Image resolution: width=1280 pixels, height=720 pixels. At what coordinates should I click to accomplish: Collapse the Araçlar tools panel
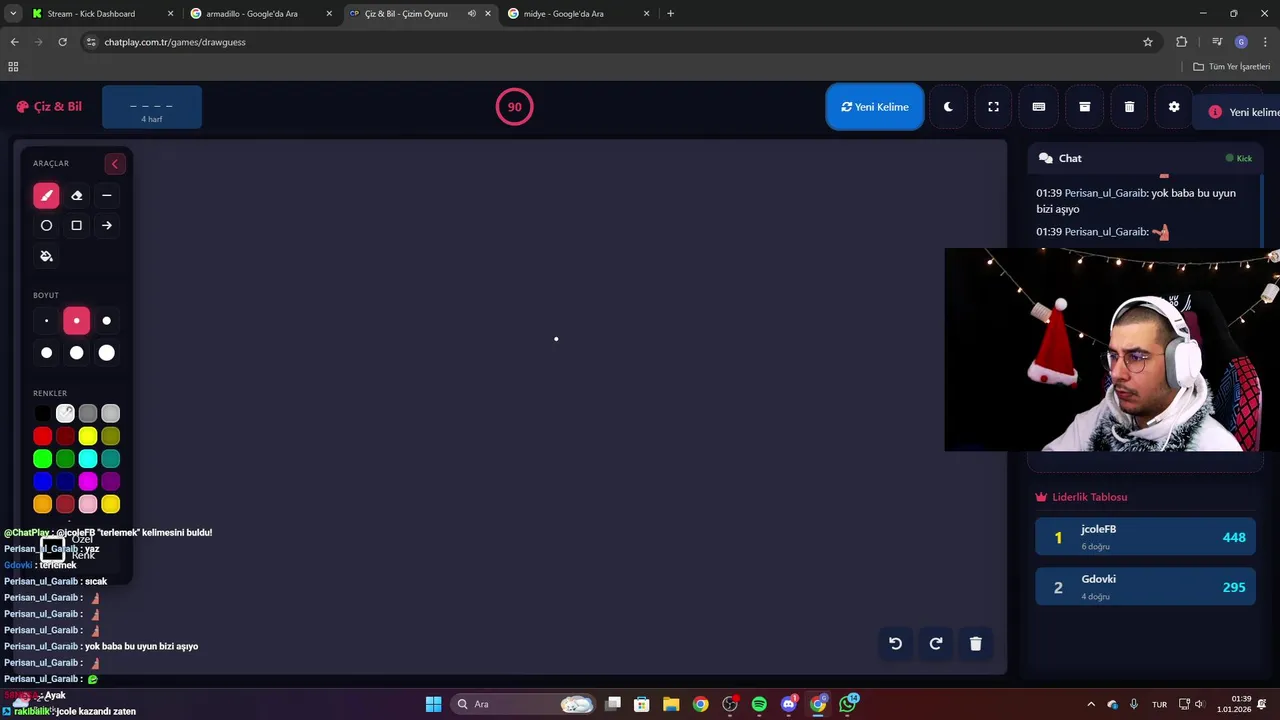tap(114, 164)
